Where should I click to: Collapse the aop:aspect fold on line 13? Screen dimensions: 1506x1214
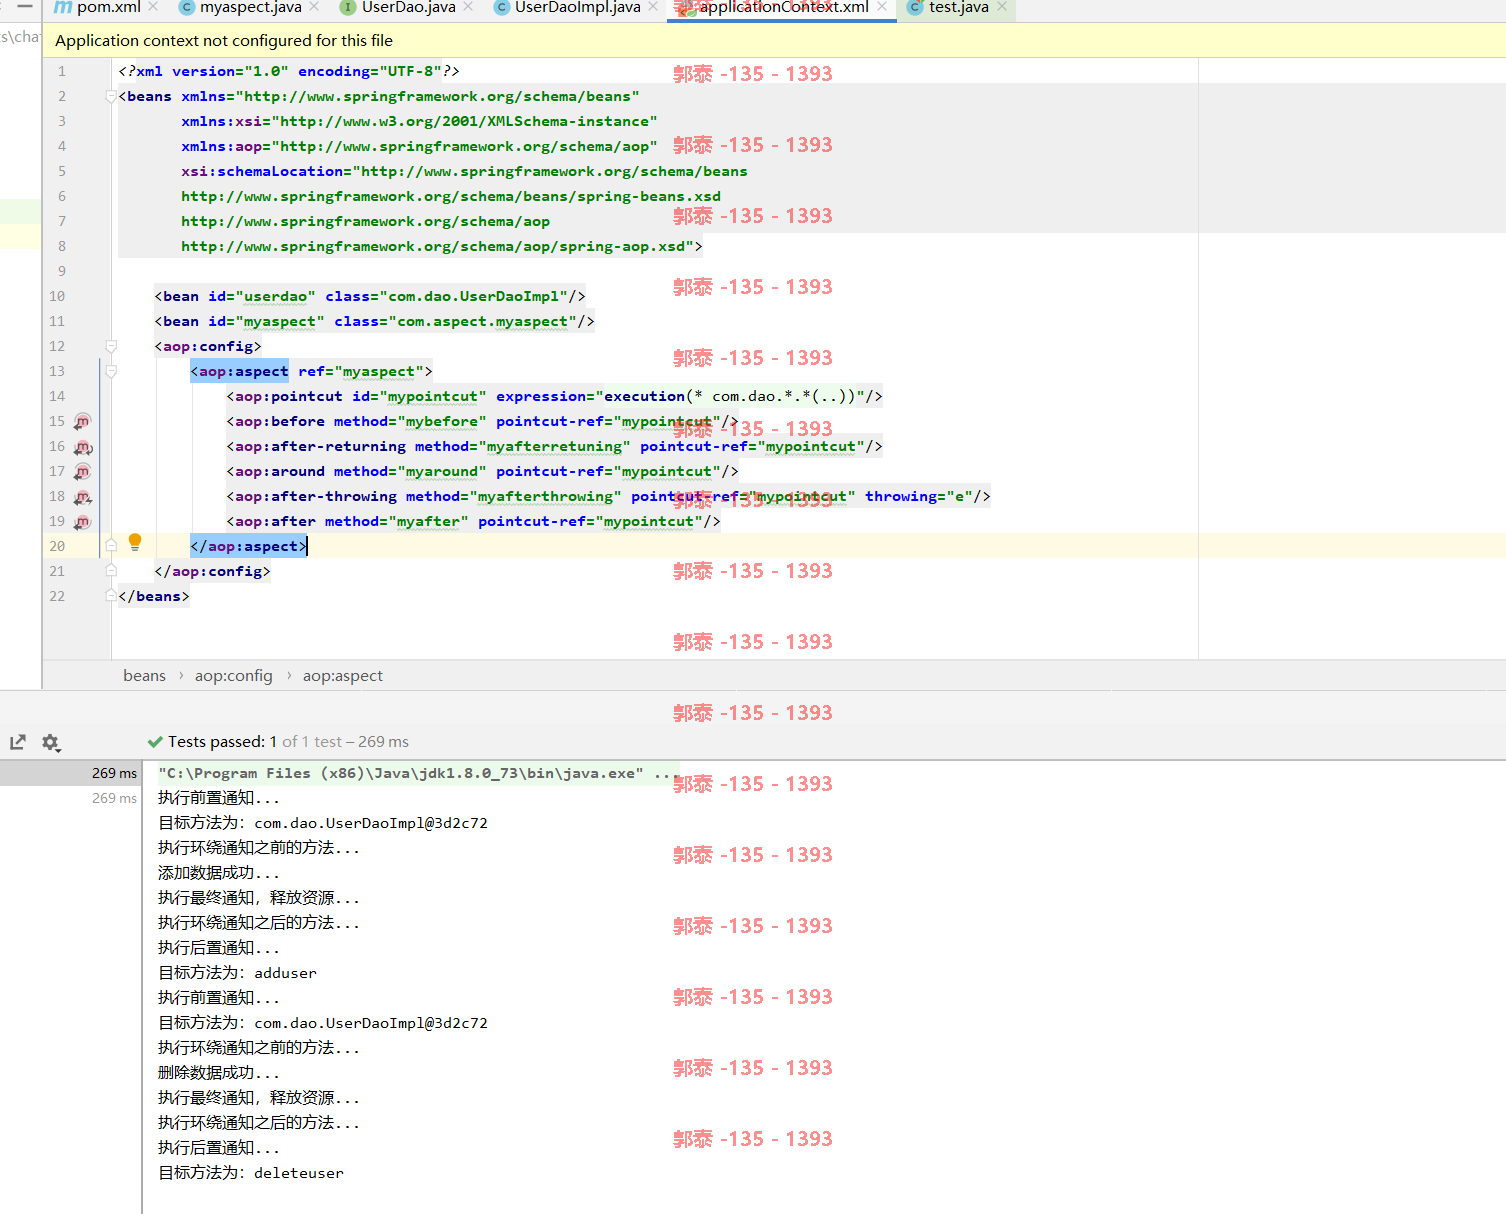pyautogui.click(x=111, y=372)
